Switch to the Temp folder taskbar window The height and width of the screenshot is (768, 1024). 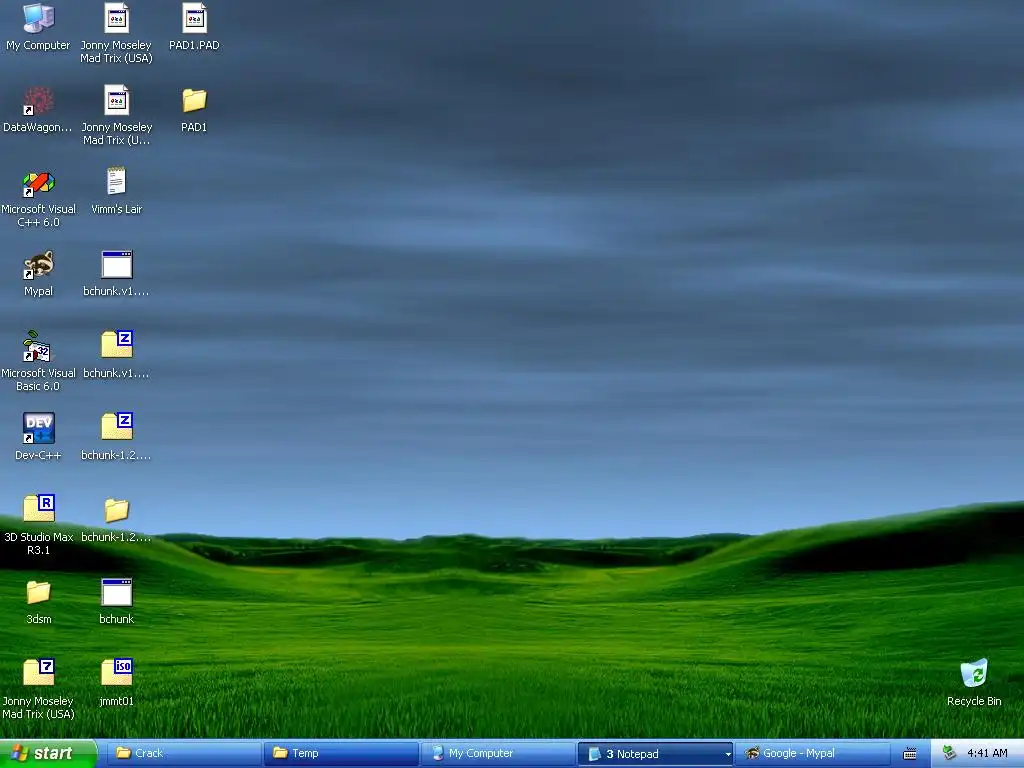coord(341,753)
